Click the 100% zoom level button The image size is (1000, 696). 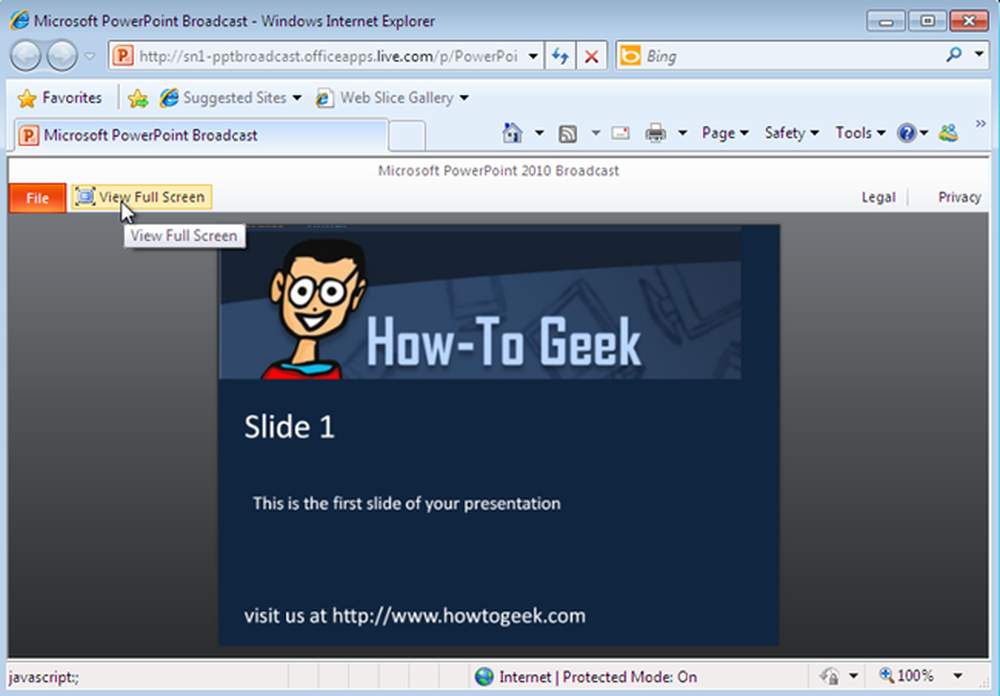[x=906, y=676]
